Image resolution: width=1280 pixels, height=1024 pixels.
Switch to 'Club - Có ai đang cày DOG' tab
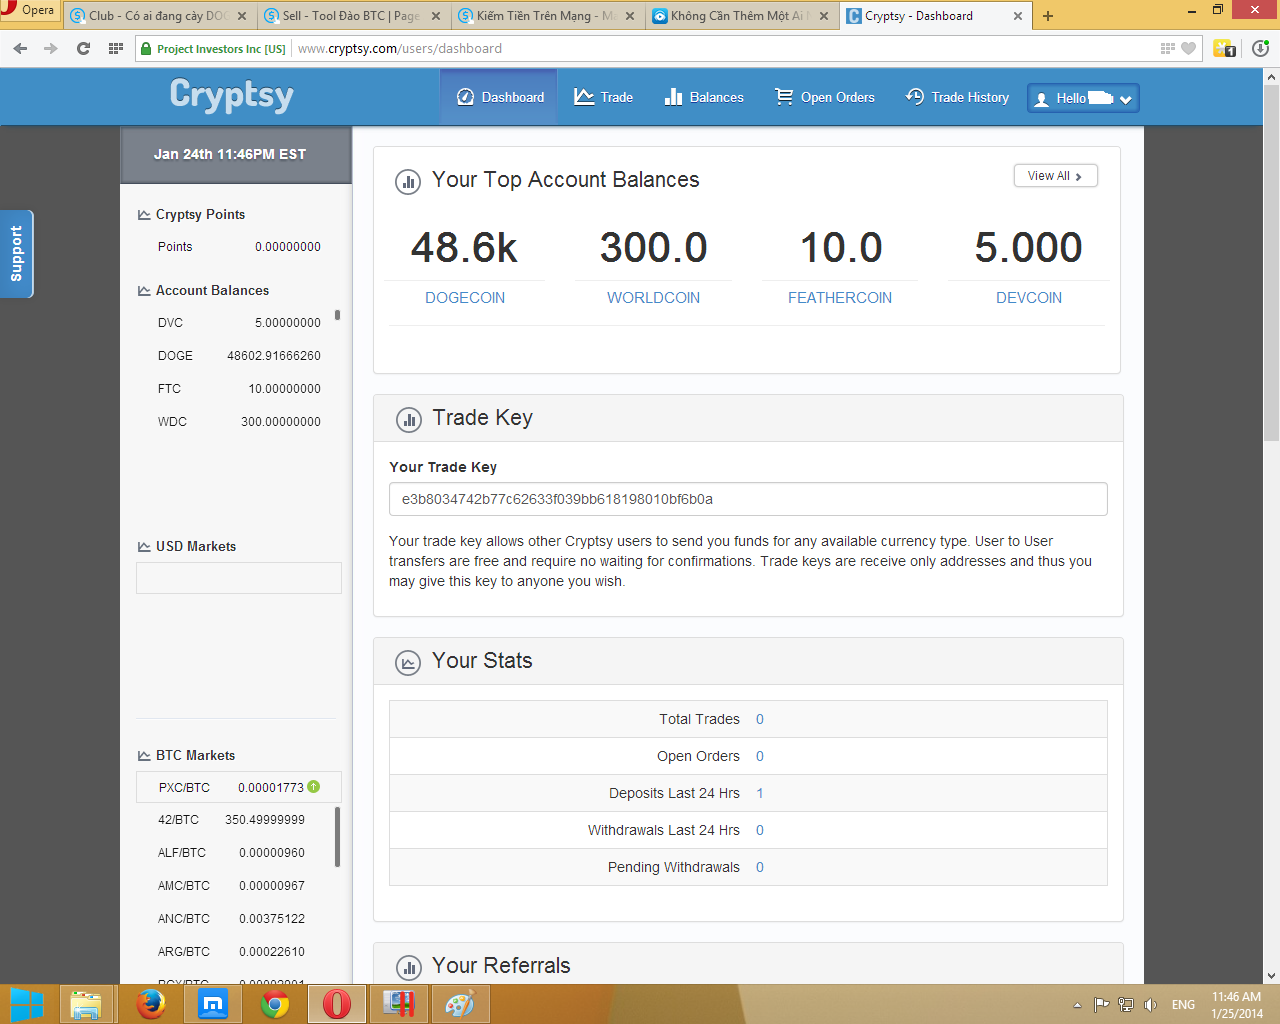[158, 16]
